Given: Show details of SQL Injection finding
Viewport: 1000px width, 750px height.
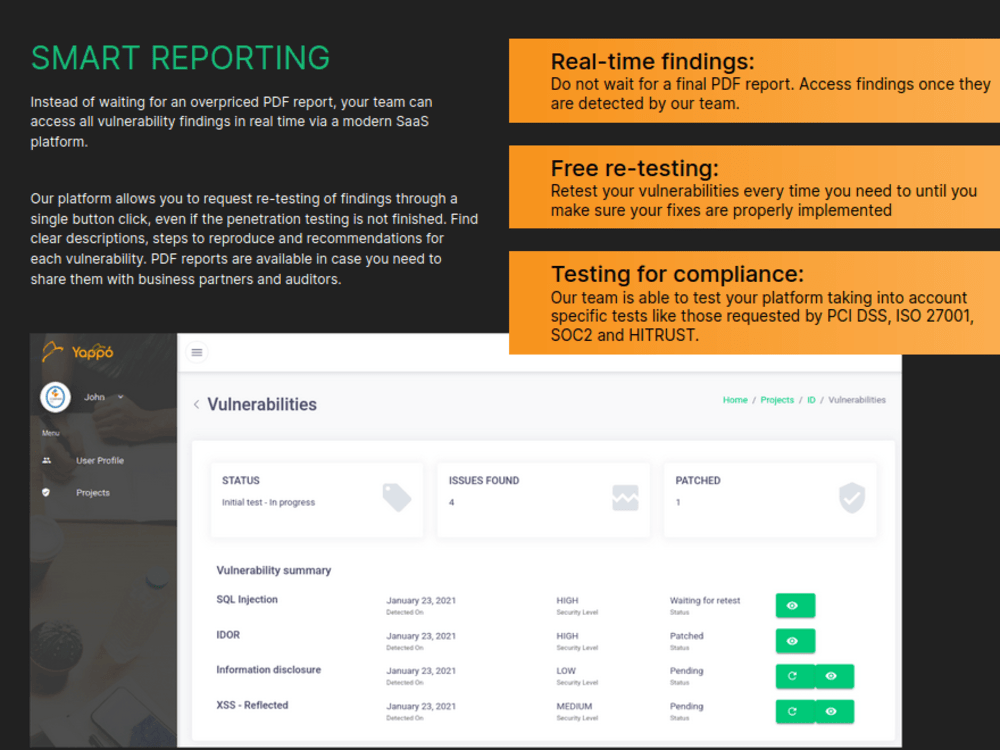Looking at the screenshot, I should click(x=795, y=605).
